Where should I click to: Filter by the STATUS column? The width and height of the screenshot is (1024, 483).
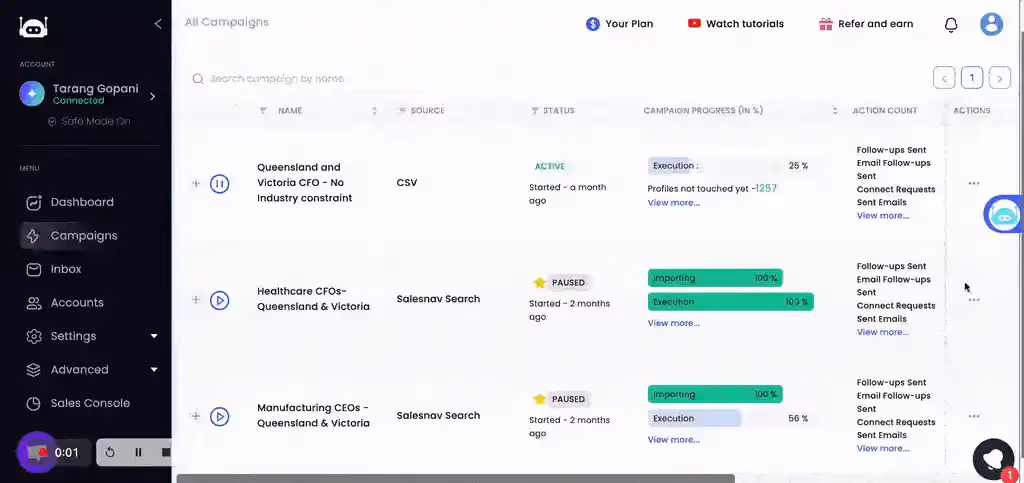pyautogui.click(x=535, y=111)
